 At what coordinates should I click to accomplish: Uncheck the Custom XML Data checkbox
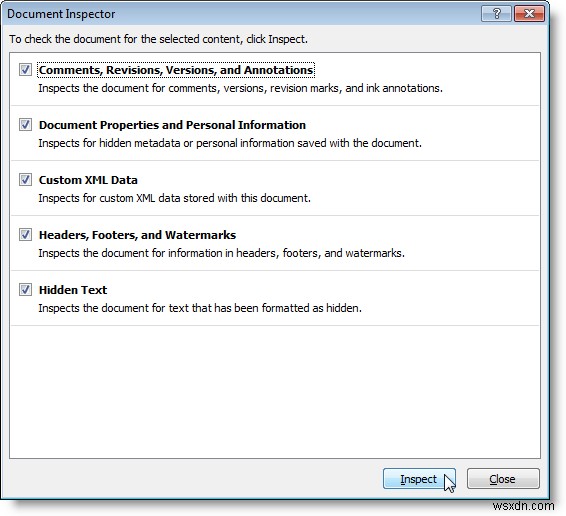(x=25, y=179)
